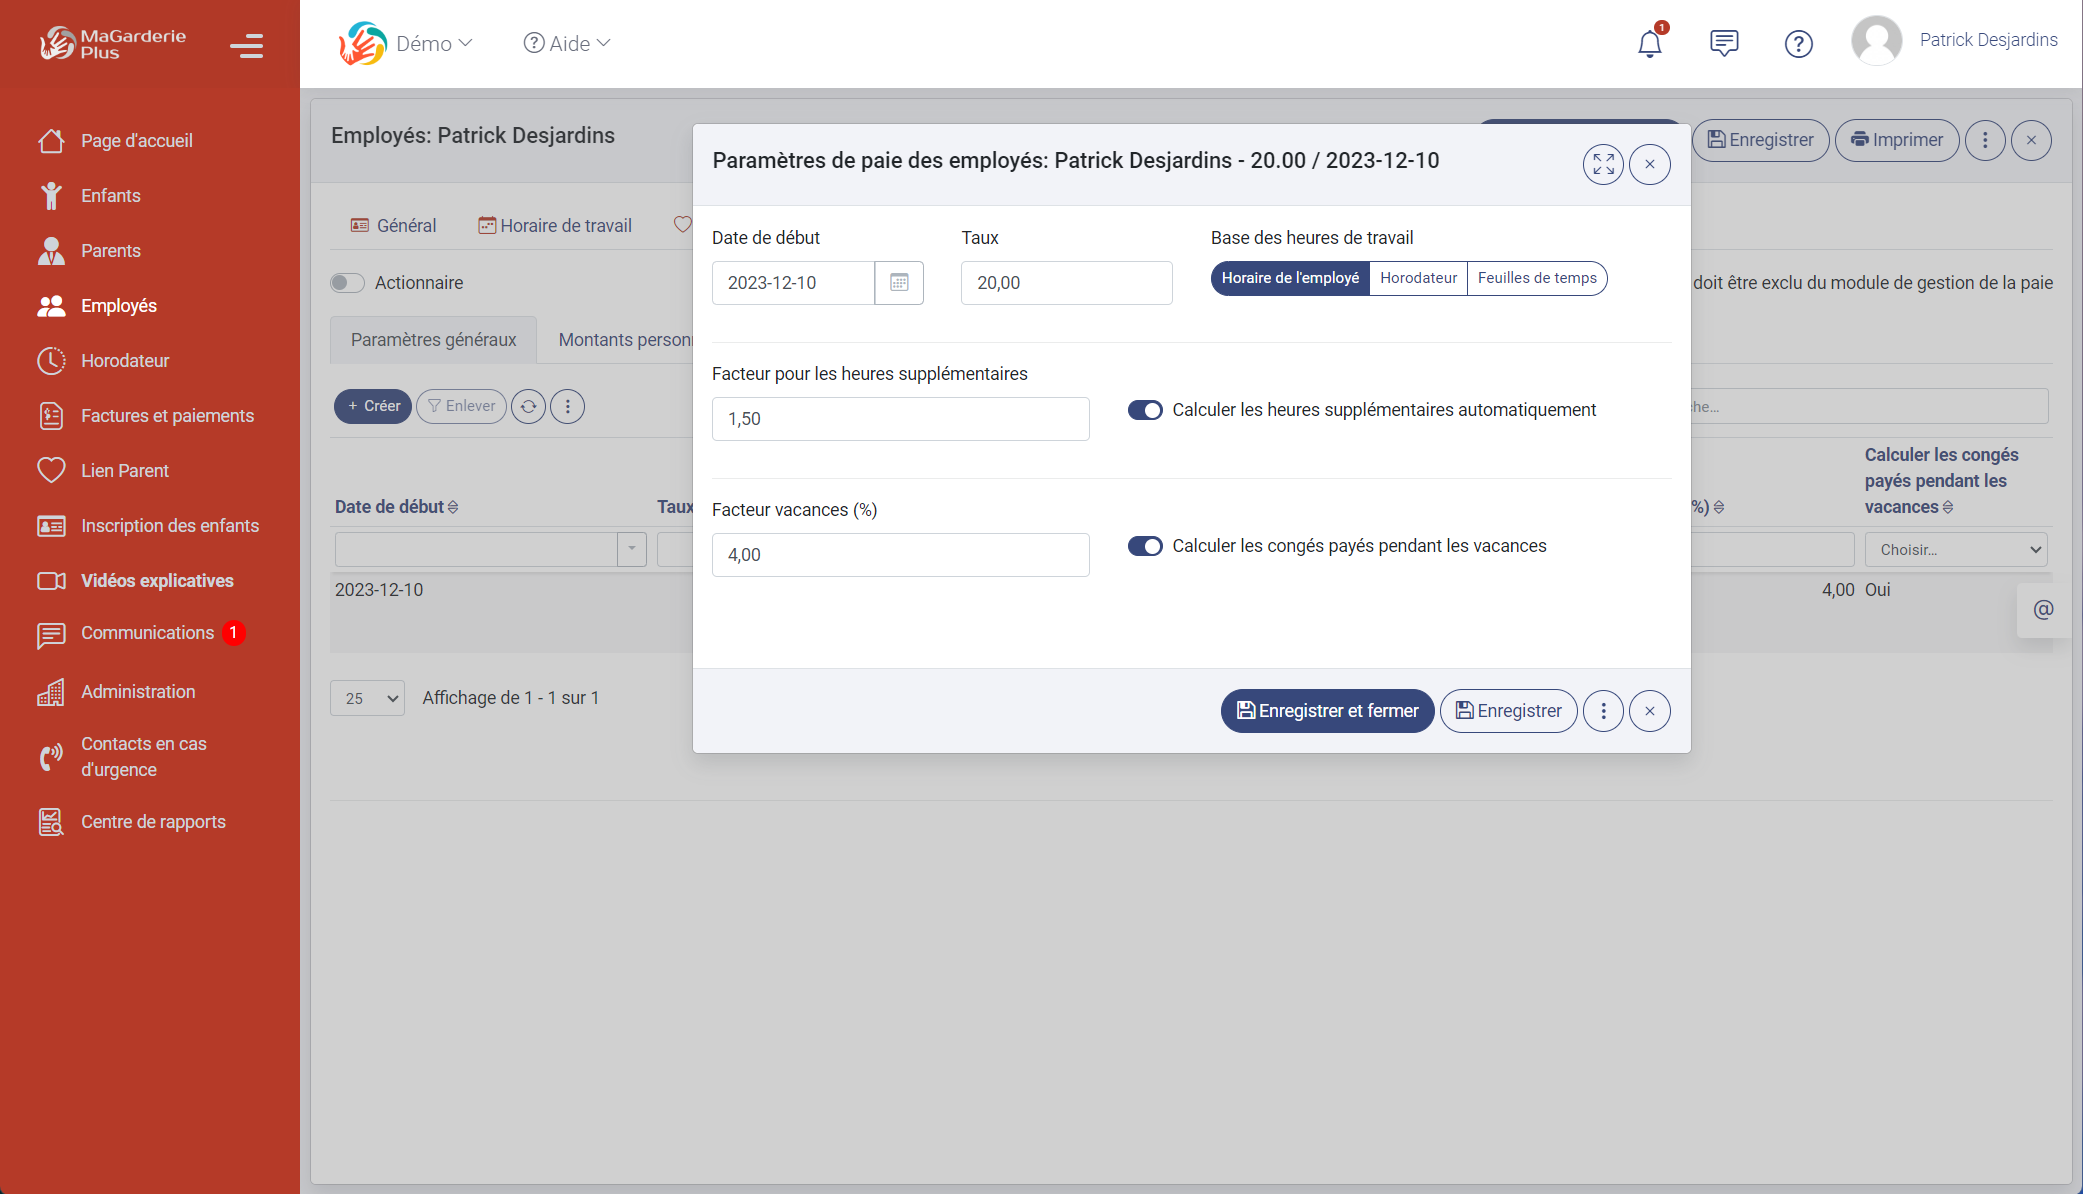The width and height of the screenshot is (2083, 1194).
Task: Select the Horodateur sidebar icon
Action: coord(52,360)
